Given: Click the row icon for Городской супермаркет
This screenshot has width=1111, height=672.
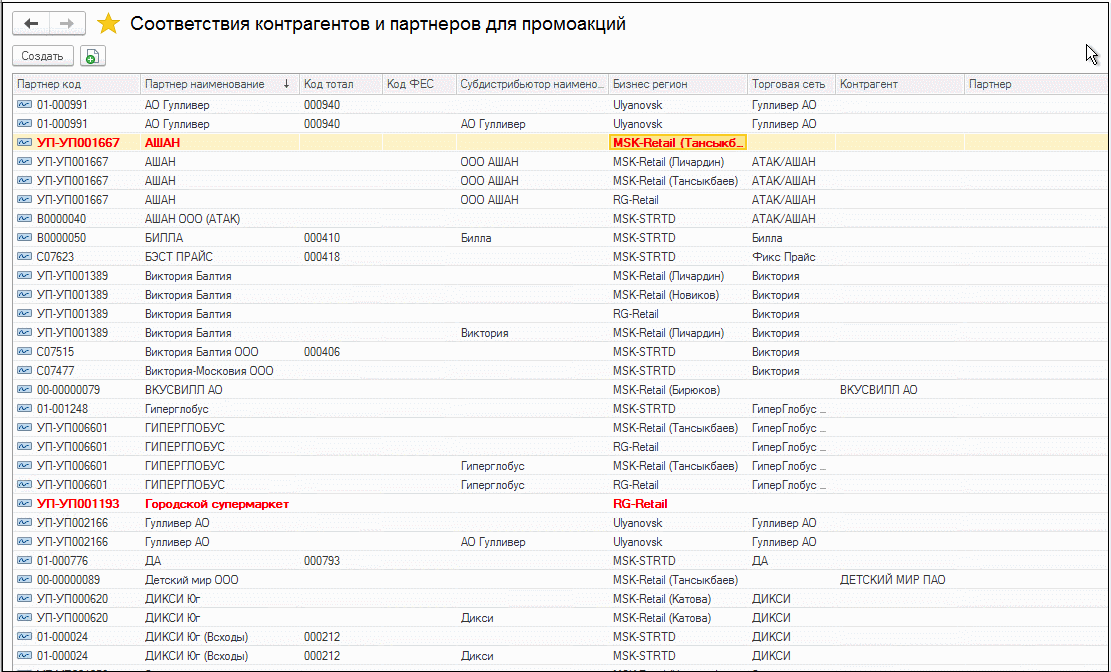Looking at the screenshot, I should [25, 504].
